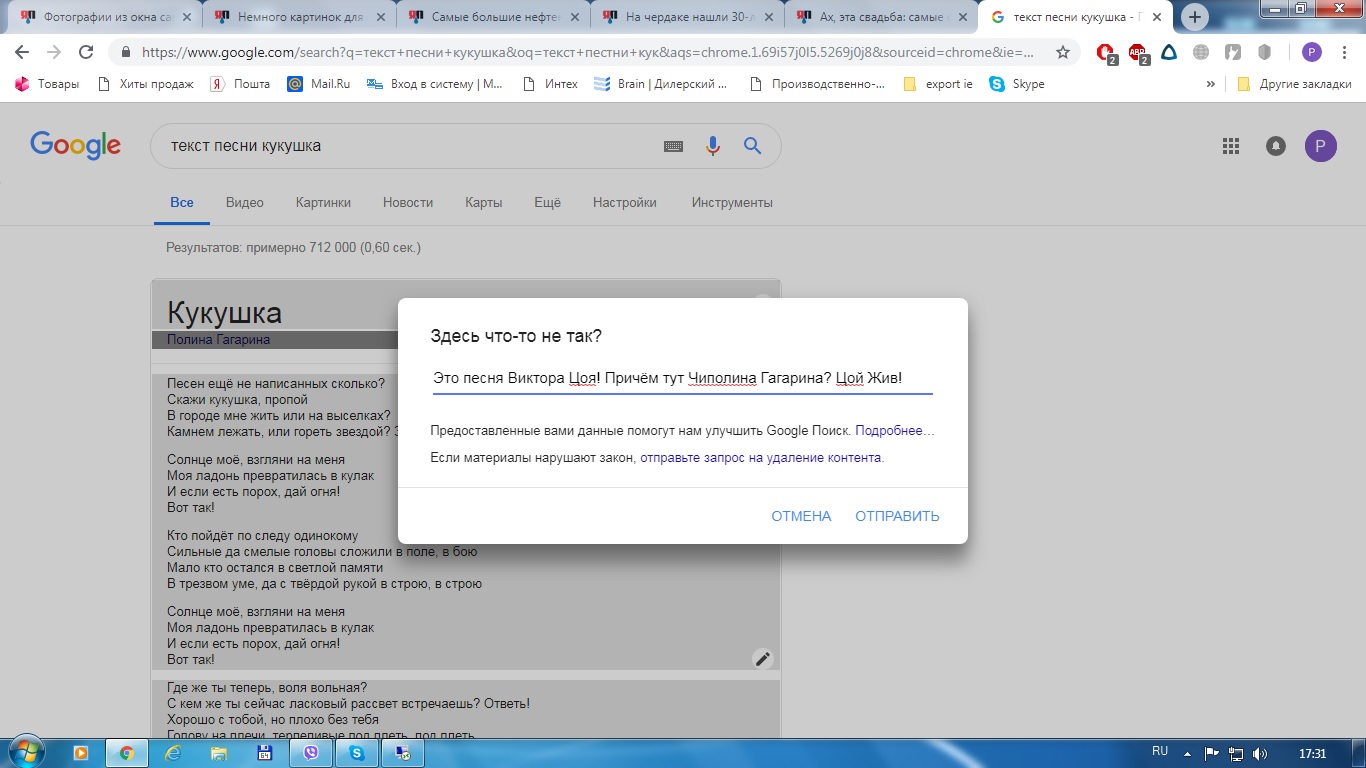Open the clock showing 17:31
The width and height of the screenshot is (1366, 768).
[x=1312, y=753]
